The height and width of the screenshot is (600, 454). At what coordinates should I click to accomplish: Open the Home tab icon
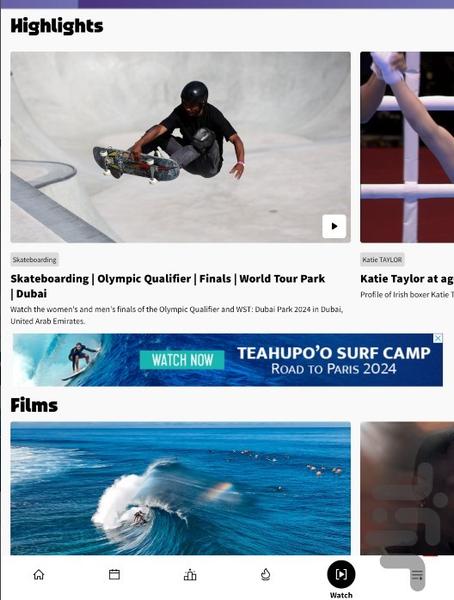(39, 574)
